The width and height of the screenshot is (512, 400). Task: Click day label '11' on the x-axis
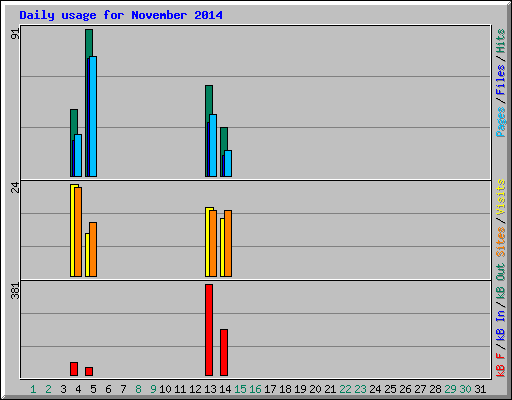click(180, 389)
